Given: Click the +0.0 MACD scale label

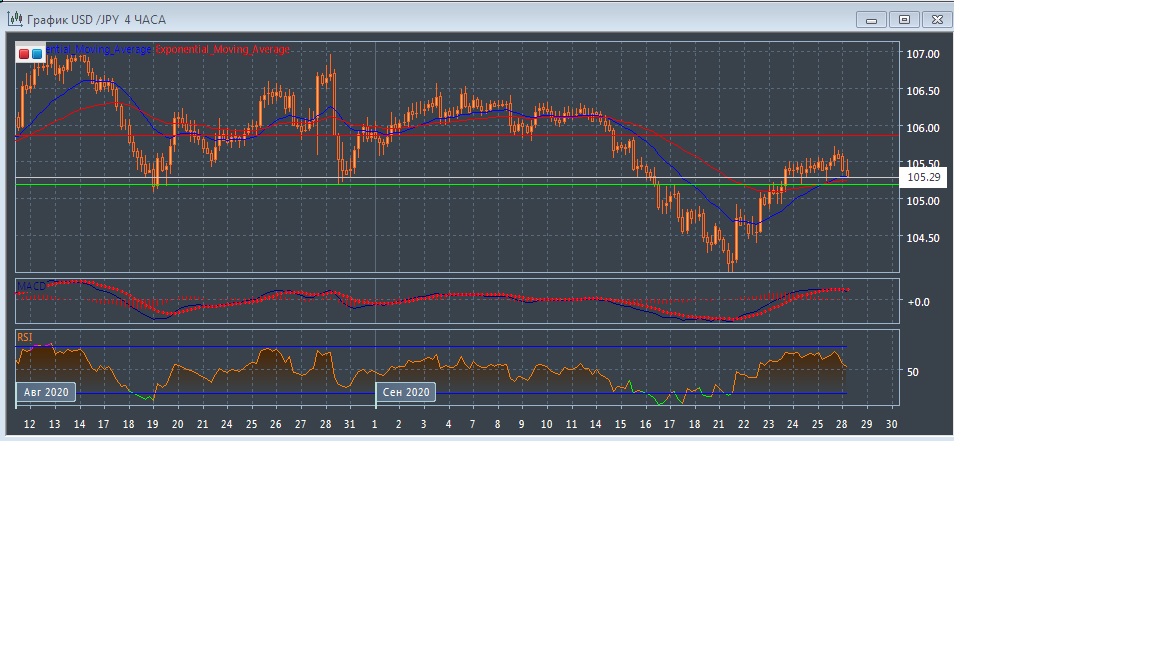Looking at the screenshot, I should [917, 301].
